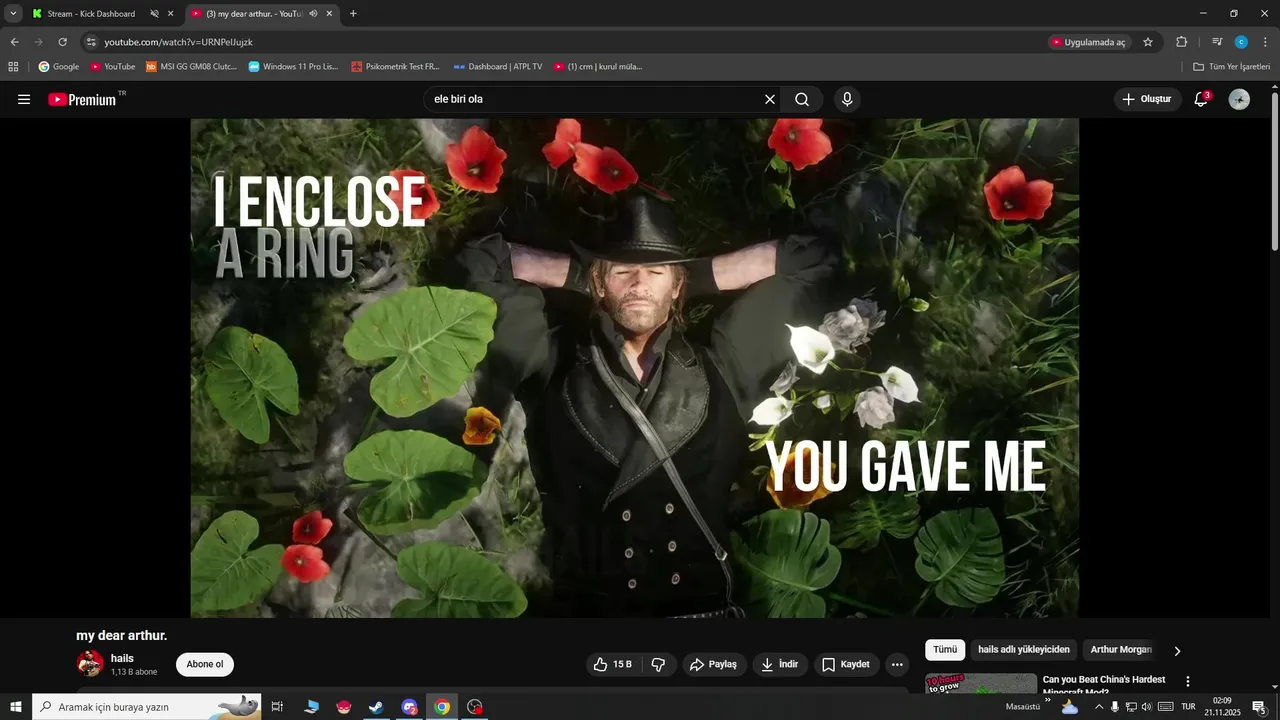Open the hails channel avatar
1280x720 pixels.
click(x=90, y=664)
